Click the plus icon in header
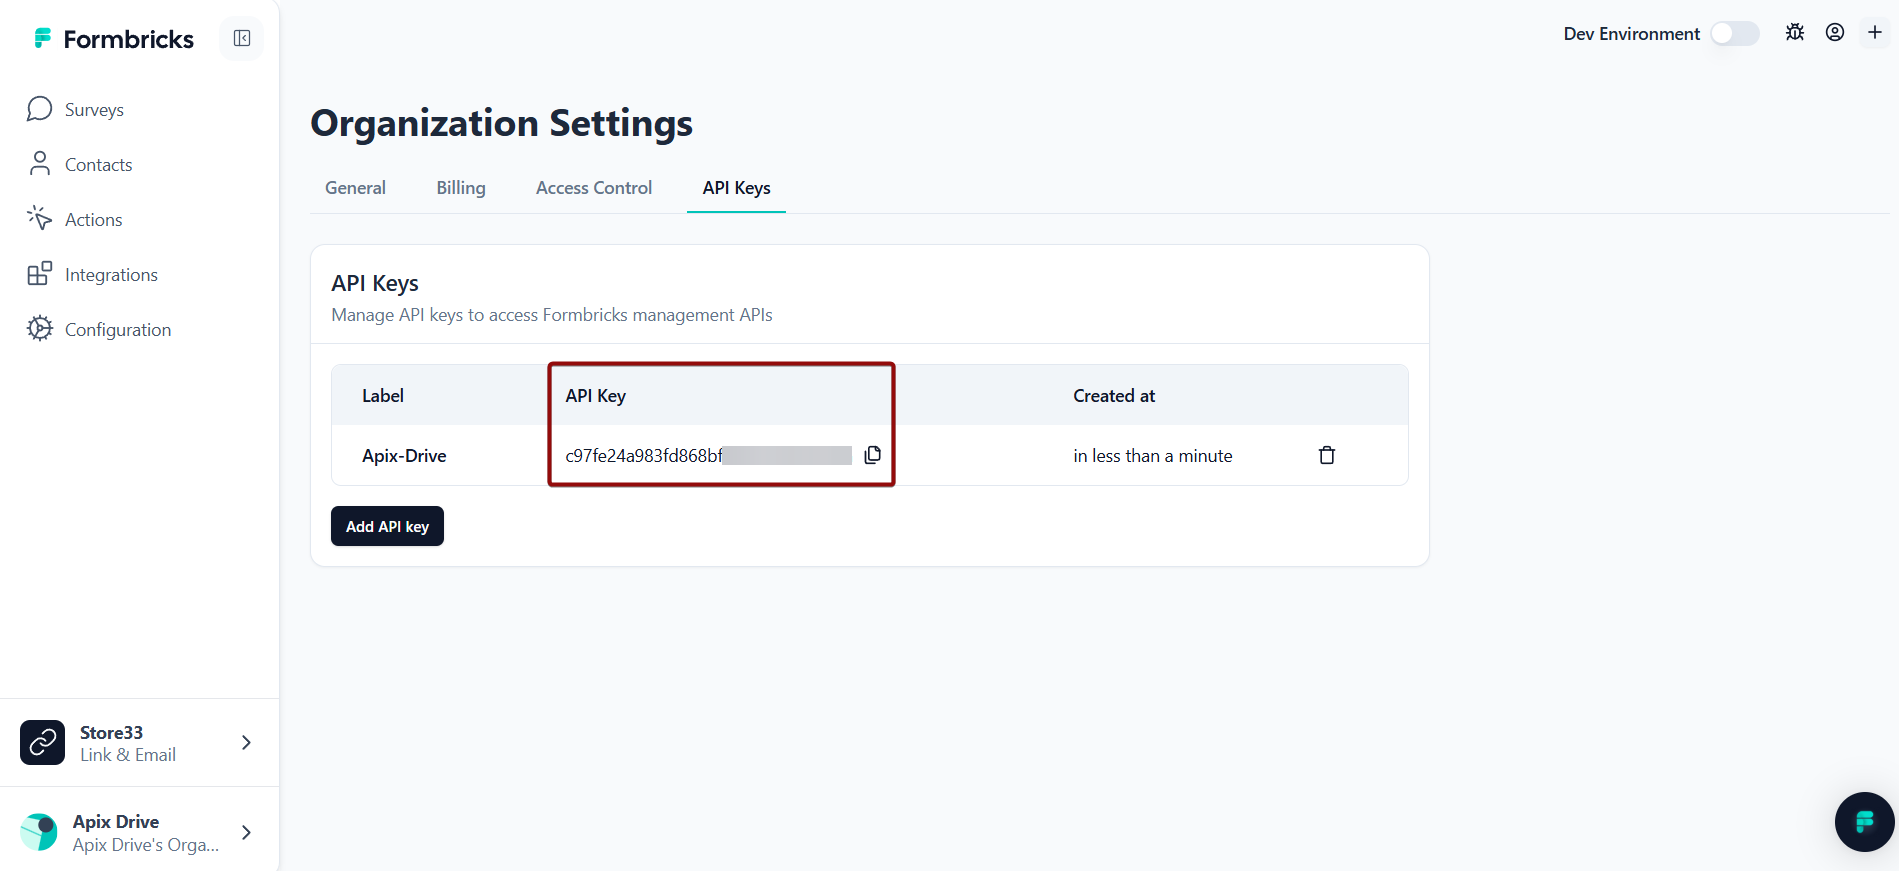 (1875, 32)
